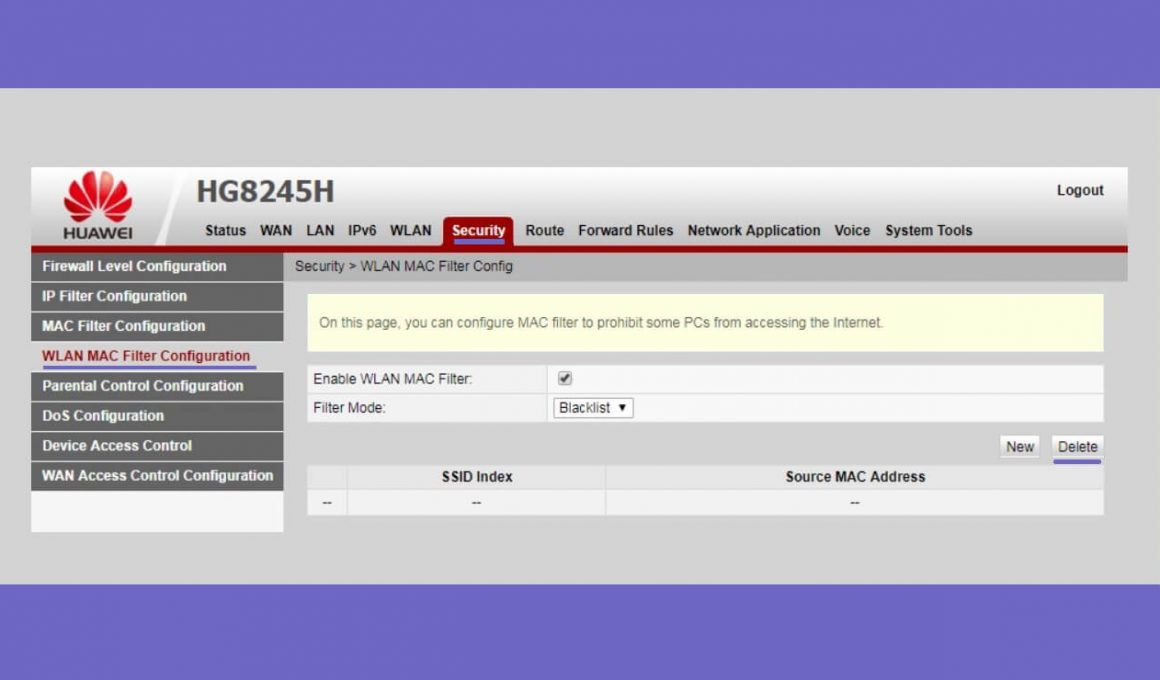The width and height of the screenshot is (1160, 680).
Task: Toggle Enable WLAN MAC Filter checkbox
Action: pos(565,378)
